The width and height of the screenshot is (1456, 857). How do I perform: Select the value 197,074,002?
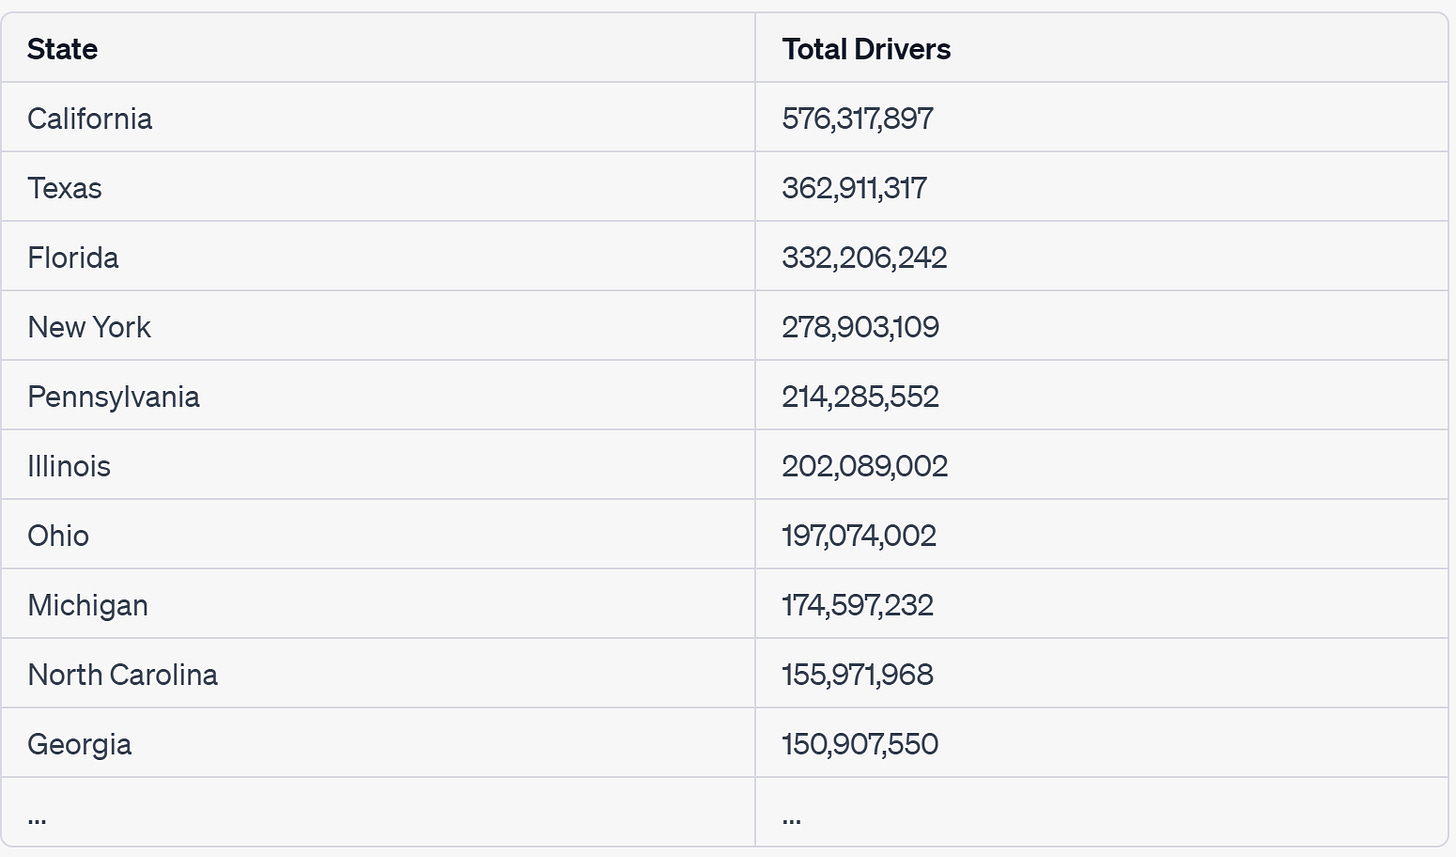(x=859, y=535)
